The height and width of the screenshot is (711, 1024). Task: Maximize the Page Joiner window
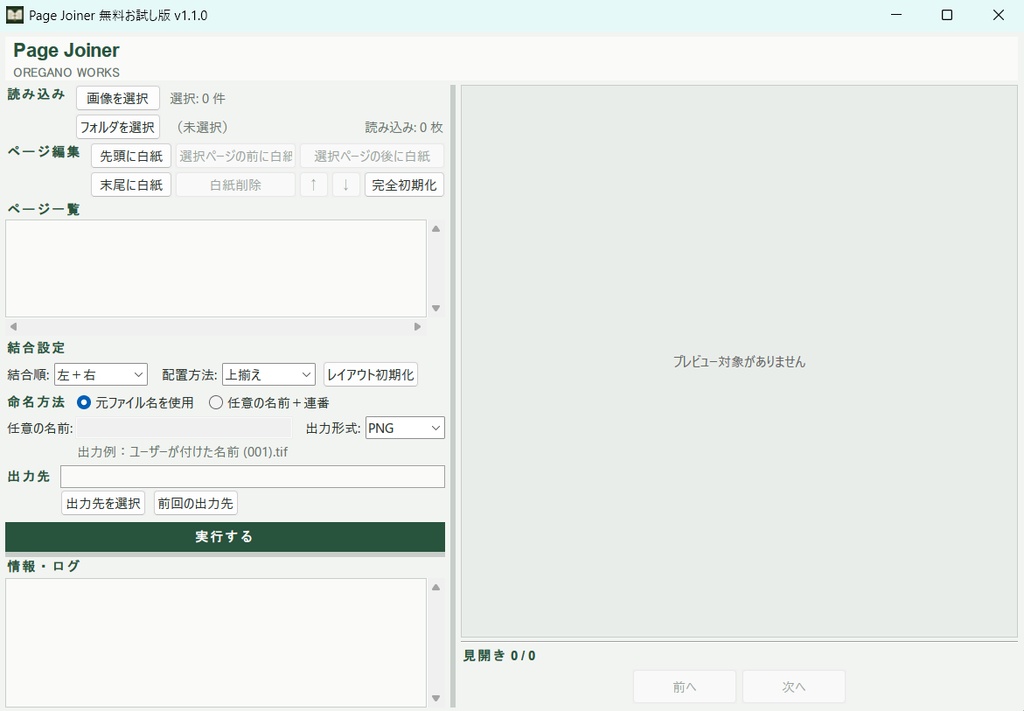(947, 15)
